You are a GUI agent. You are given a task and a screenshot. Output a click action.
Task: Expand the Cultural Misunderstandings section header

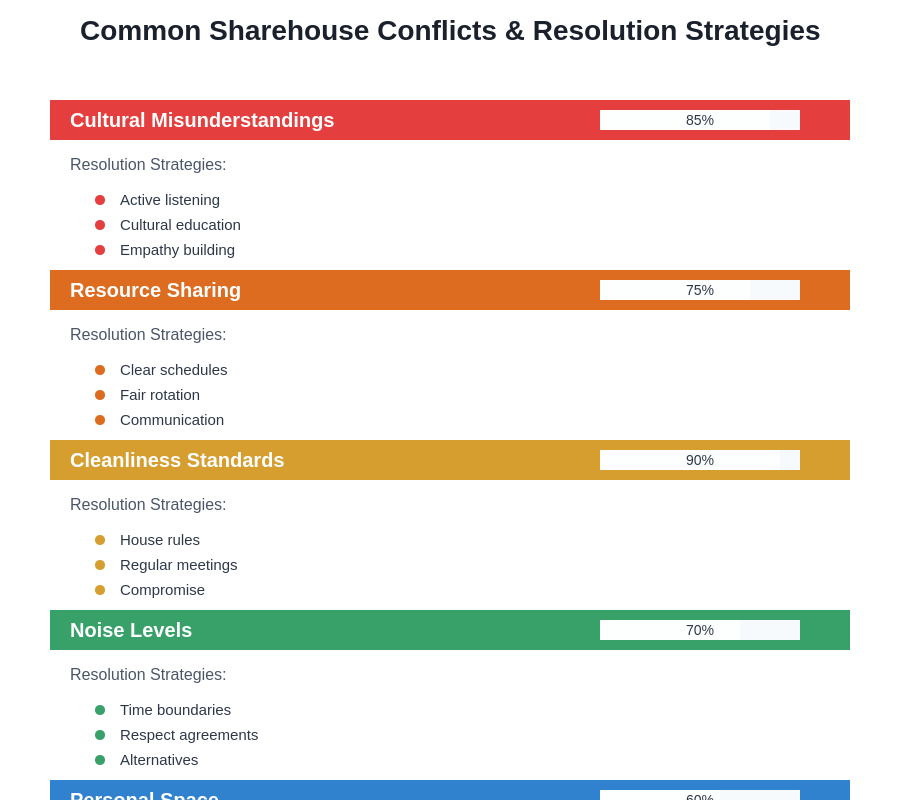[x=202, y=120]
